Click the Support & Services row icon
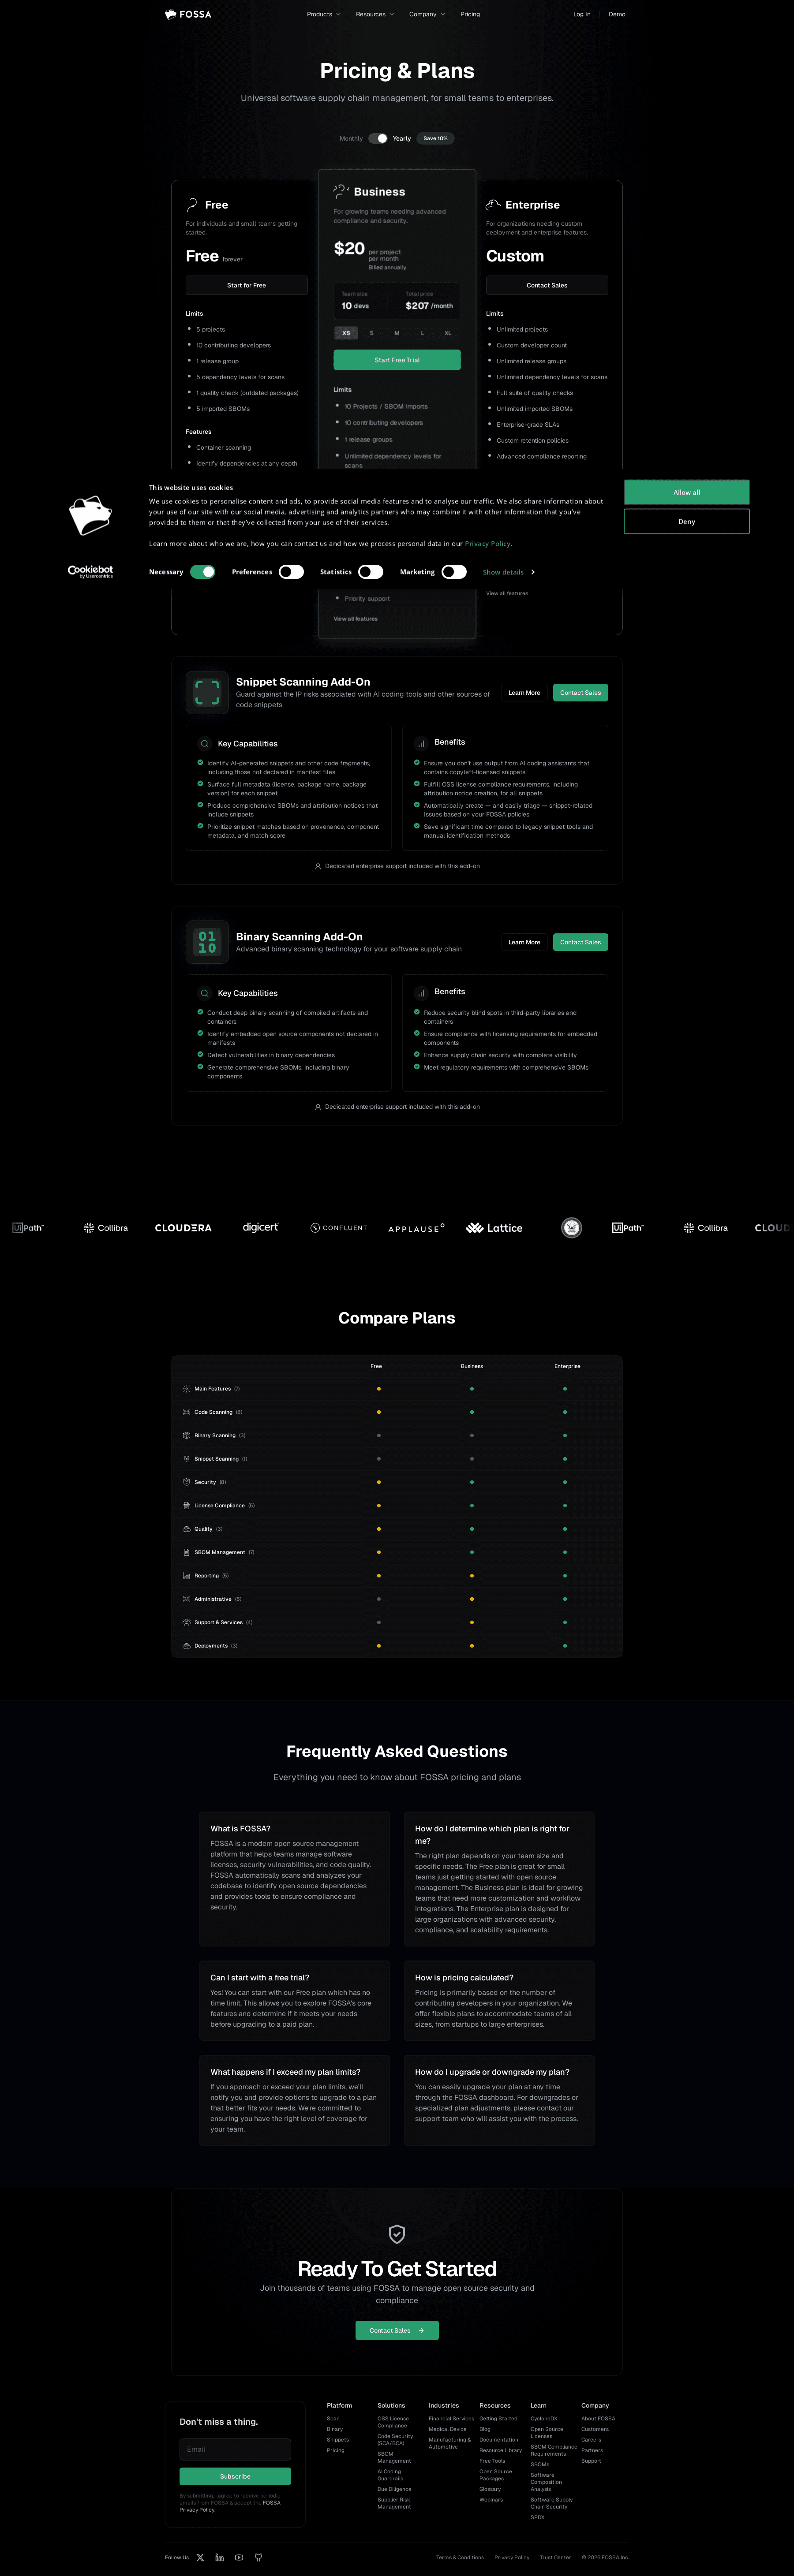The image size is (794, 2576). [187, 1622]
